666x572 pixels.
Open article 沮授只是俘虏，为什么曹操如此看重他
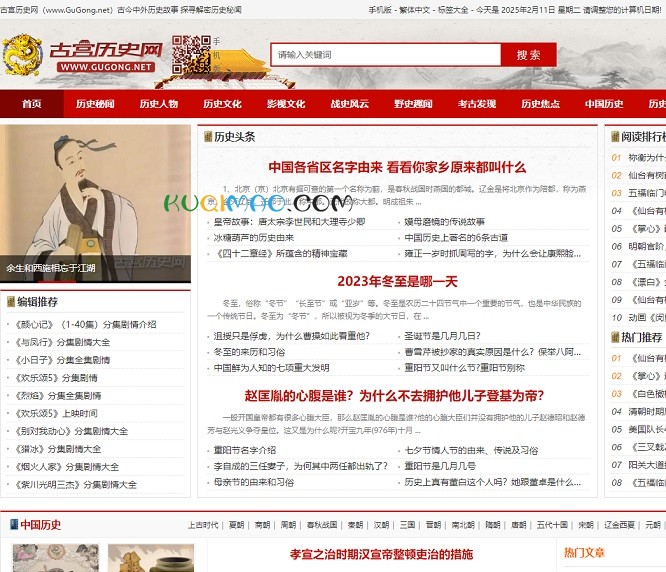pyautogui.click(x=292, y=336)
